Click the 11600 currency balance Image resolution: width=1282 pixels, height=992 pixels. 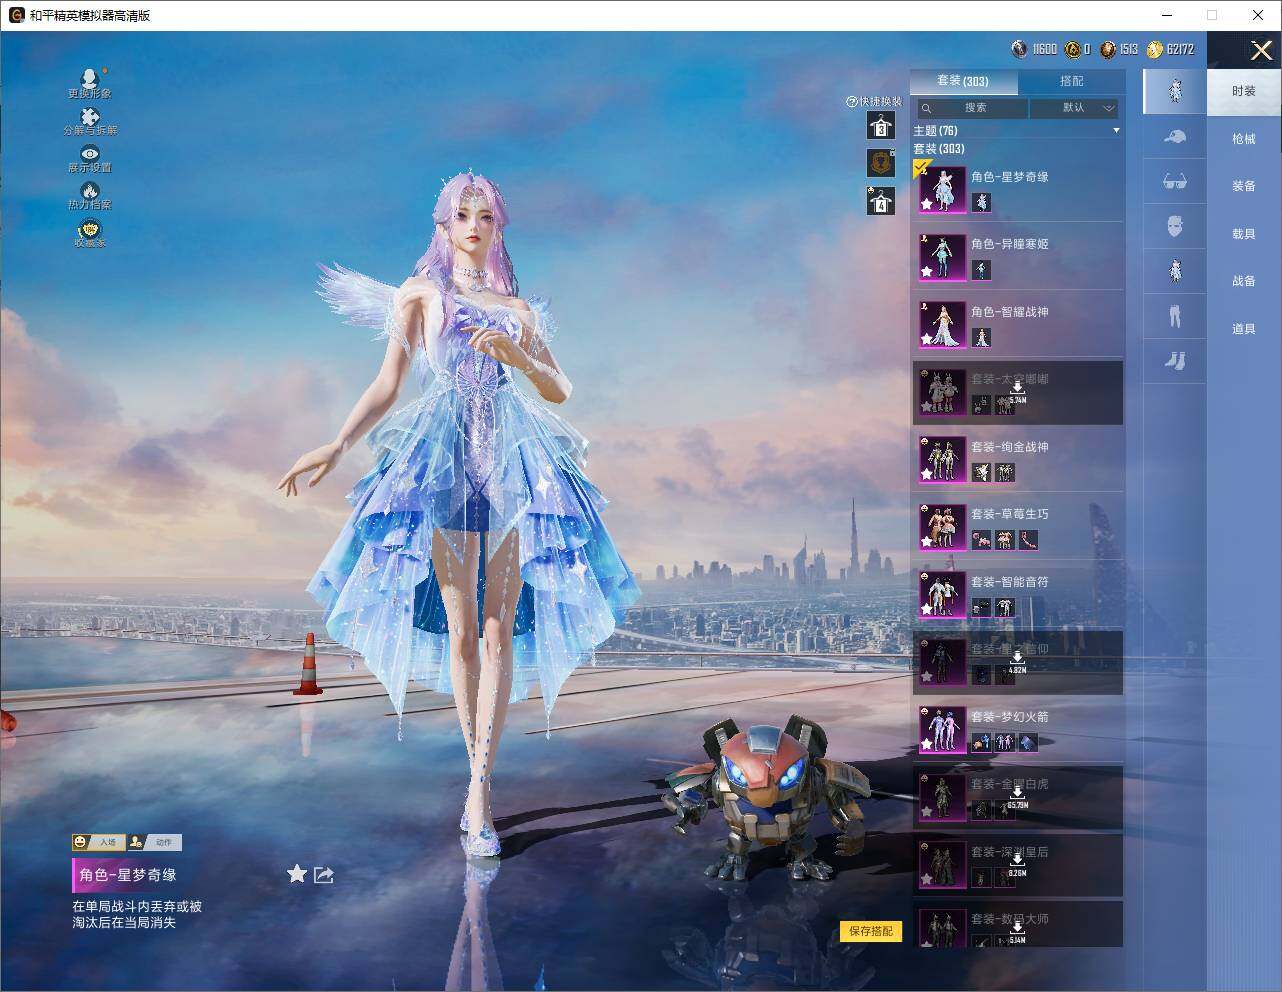(1034, 49)
